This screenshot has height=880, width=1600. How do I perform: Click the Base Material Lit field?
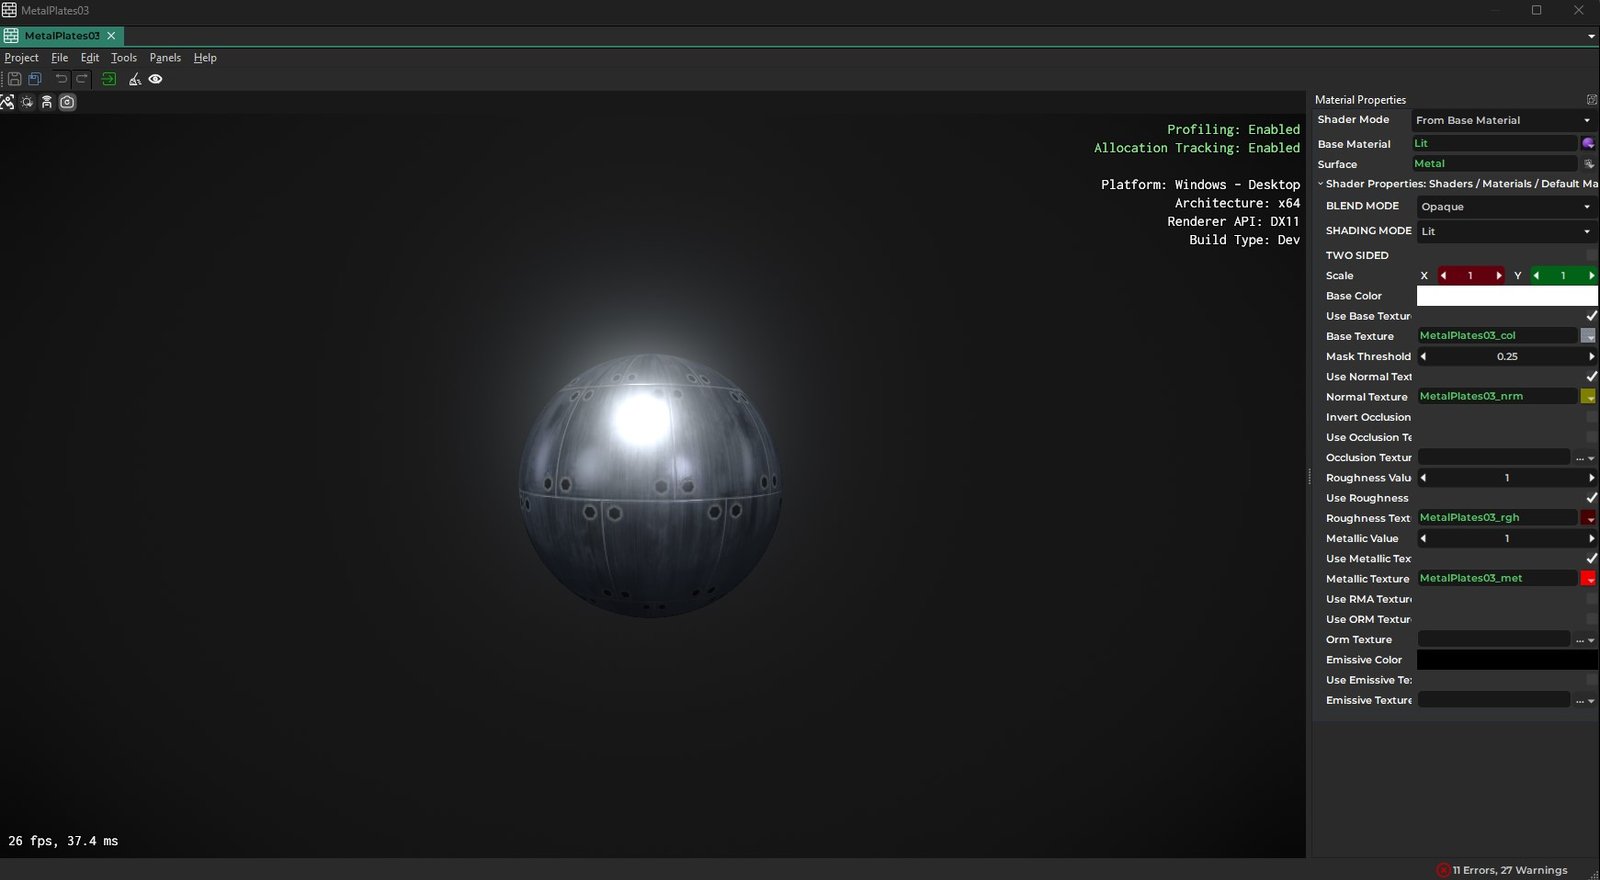click(x=1494, y=143)
